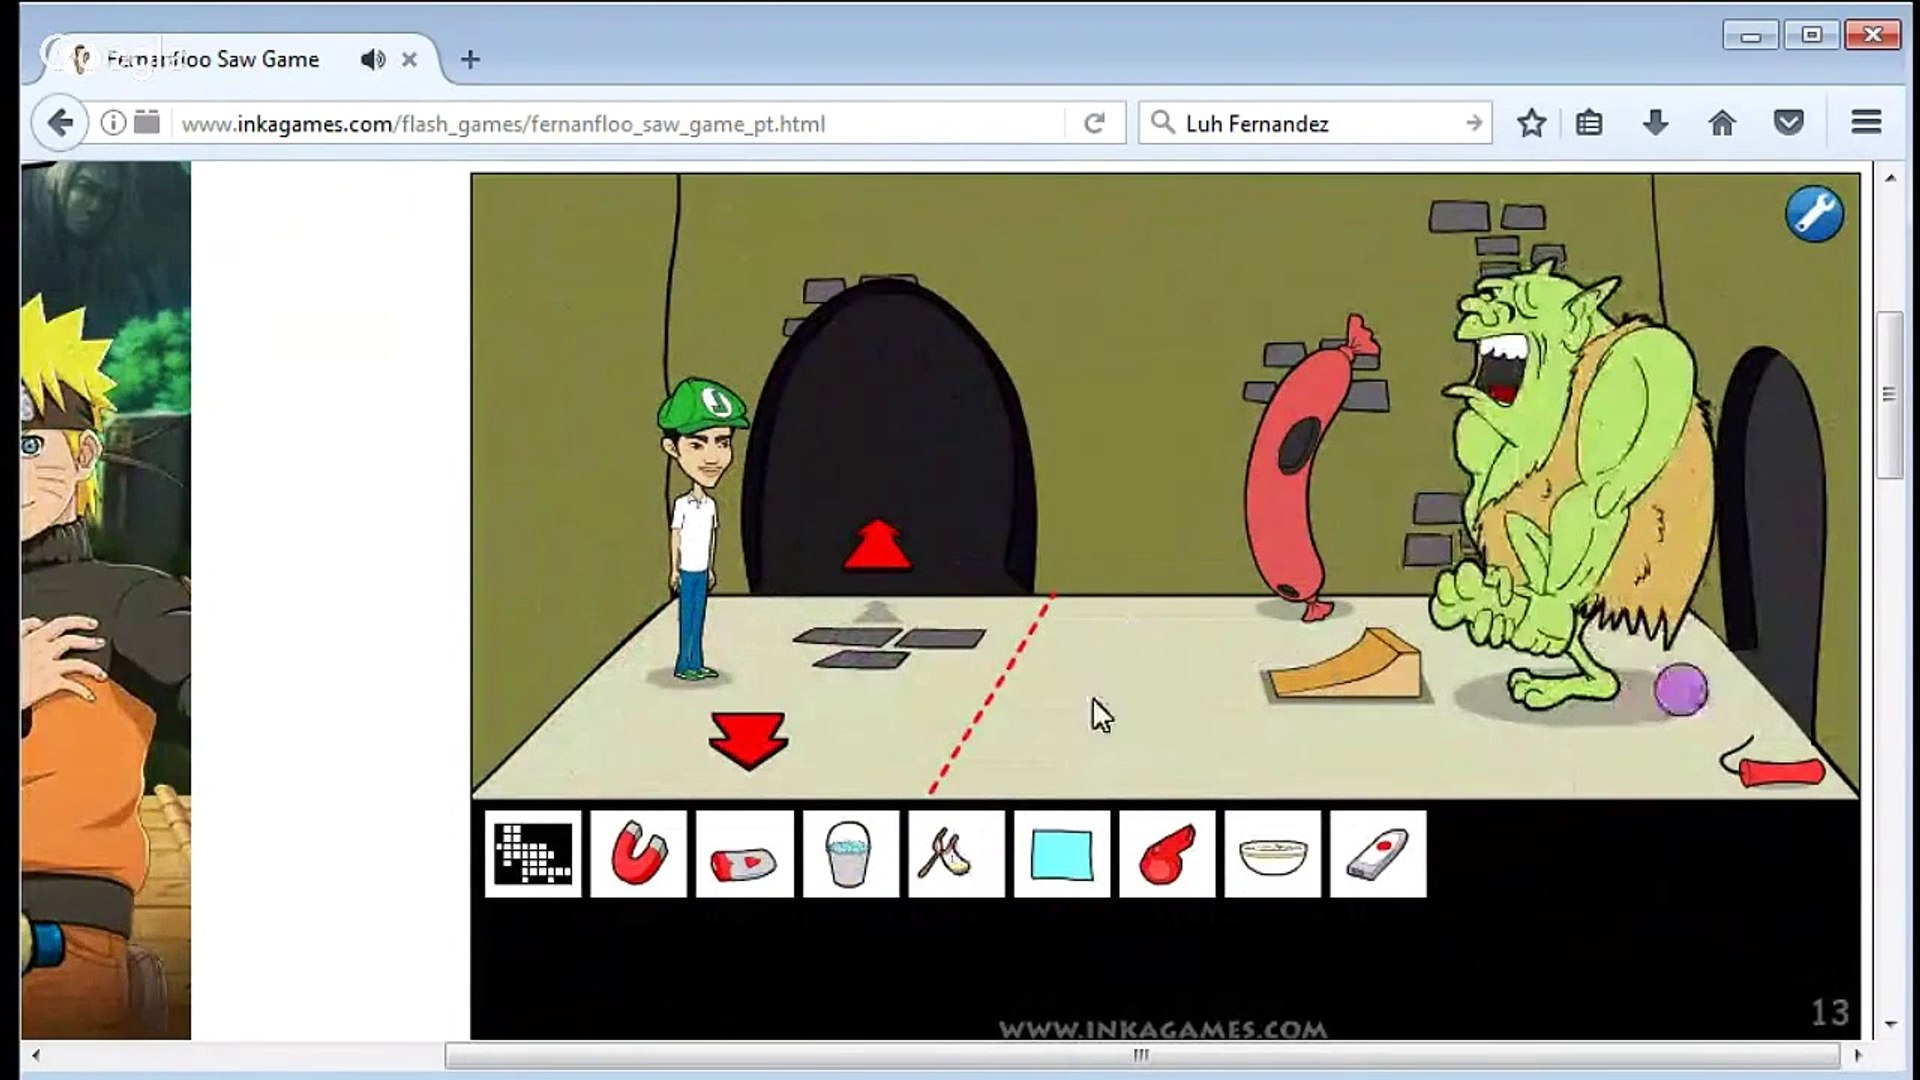Open game settings with the wrench icon
The width and height of the screenshot is (1920, 1080).
click(1814, 213)
